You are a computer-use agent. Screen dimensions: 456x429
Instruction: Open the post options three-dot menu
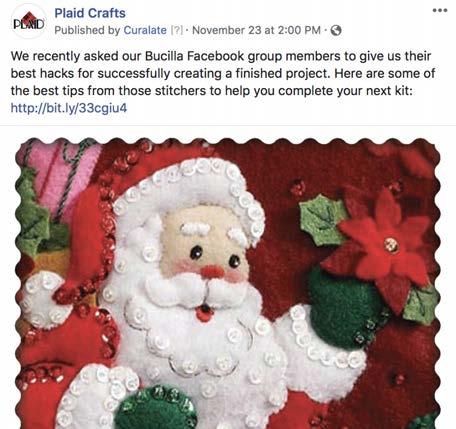440,10
